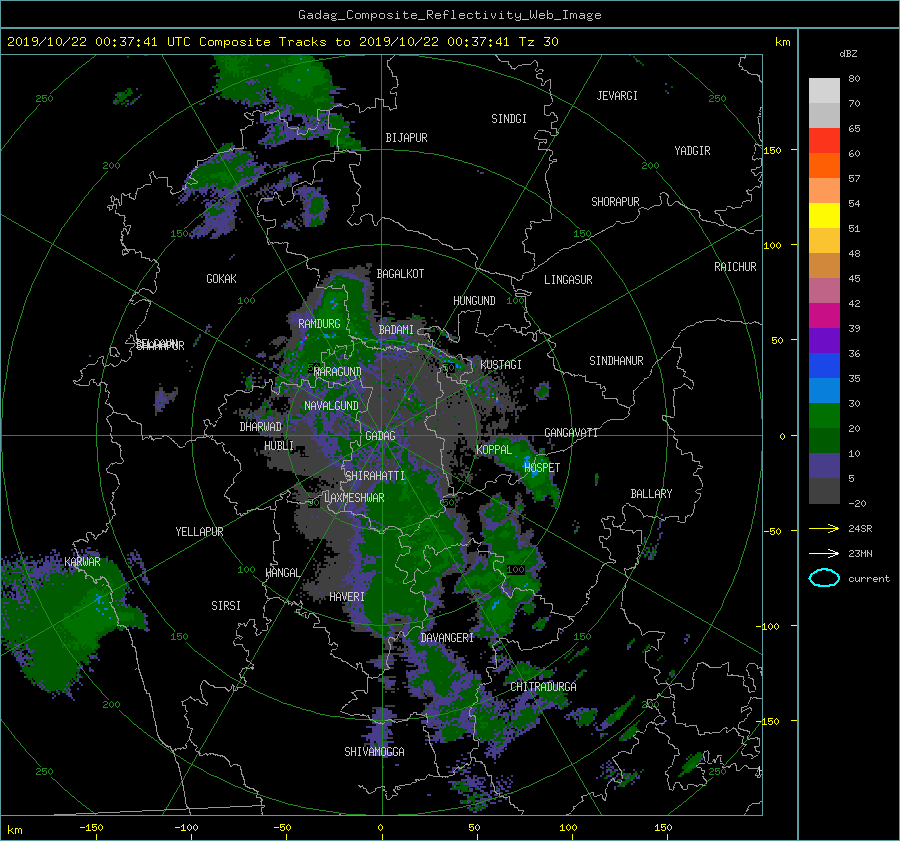Click the Gadag Composite Reflectivity title text
This screenshot has height=841, width=900.
click(449, 14)
